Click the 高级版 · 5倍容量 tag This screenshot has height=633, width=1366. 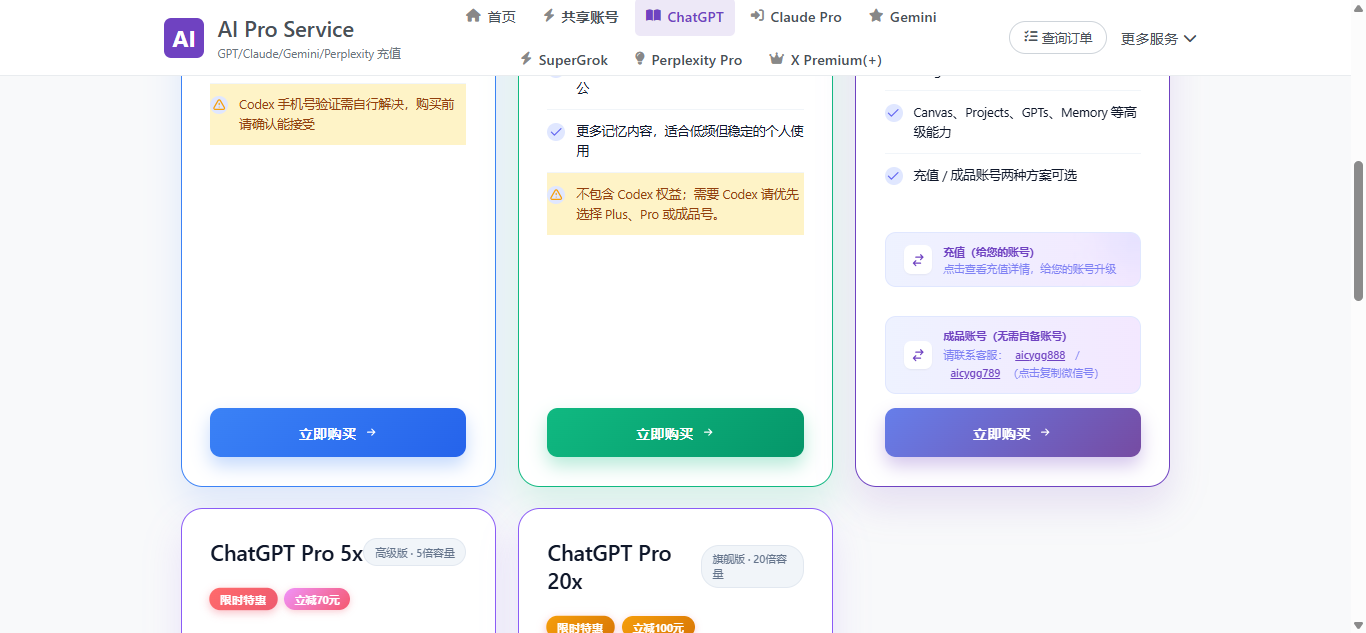414,552
